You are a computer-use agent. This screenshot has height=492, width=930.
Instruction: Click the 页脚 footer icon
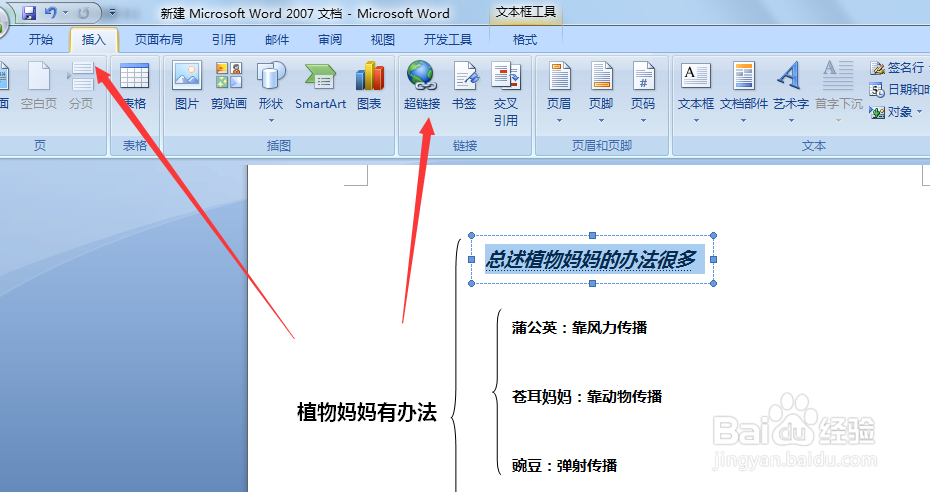601,78
